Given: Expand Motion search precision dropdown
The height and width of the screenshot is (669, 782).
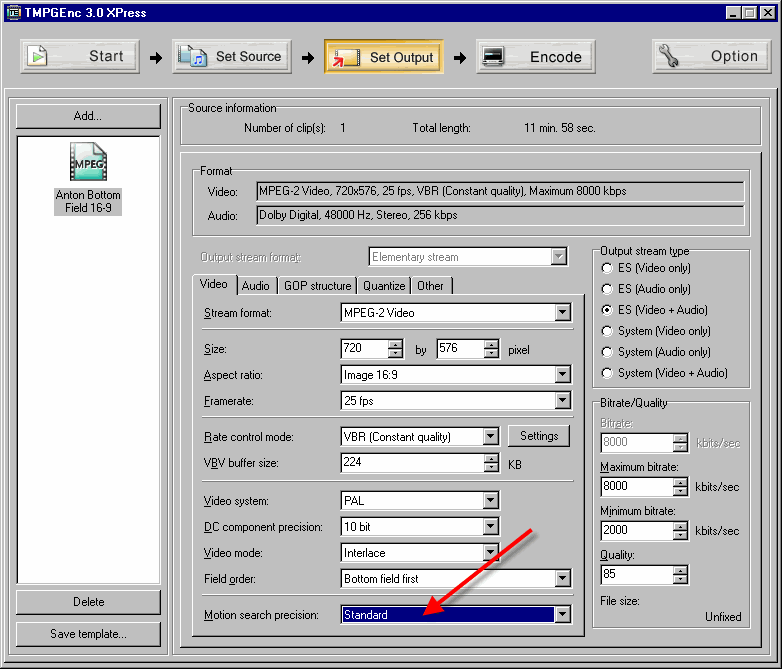Looking at the screenshot, I should pos(563,615).
